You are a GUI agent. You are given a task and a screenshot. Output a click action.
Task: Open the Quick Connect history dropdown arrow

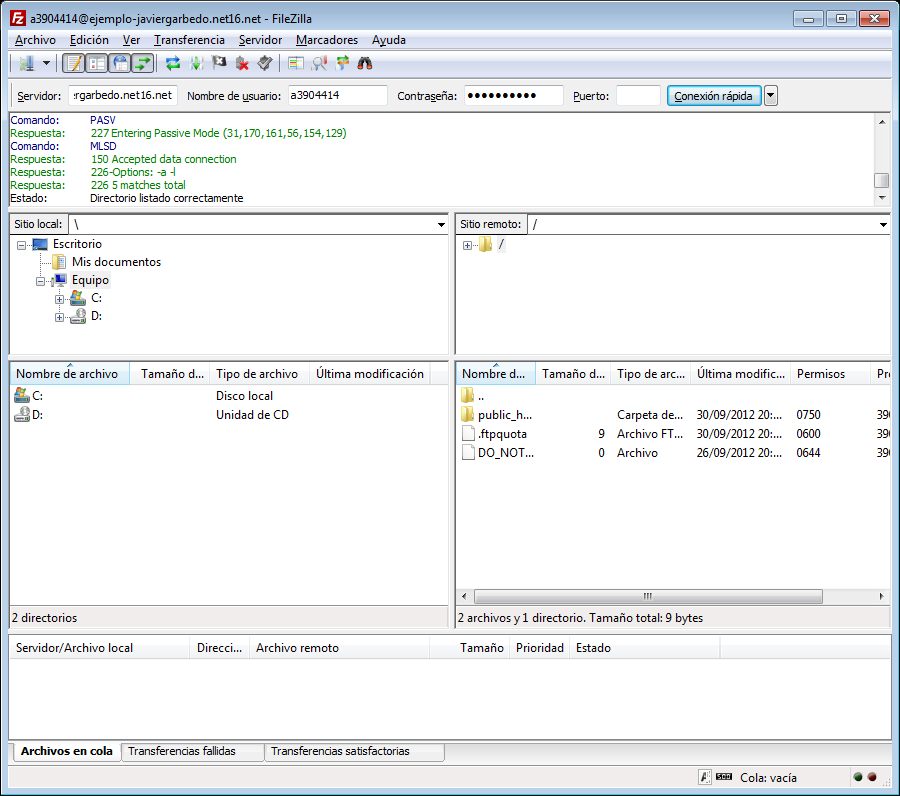(x=771, y=96)
